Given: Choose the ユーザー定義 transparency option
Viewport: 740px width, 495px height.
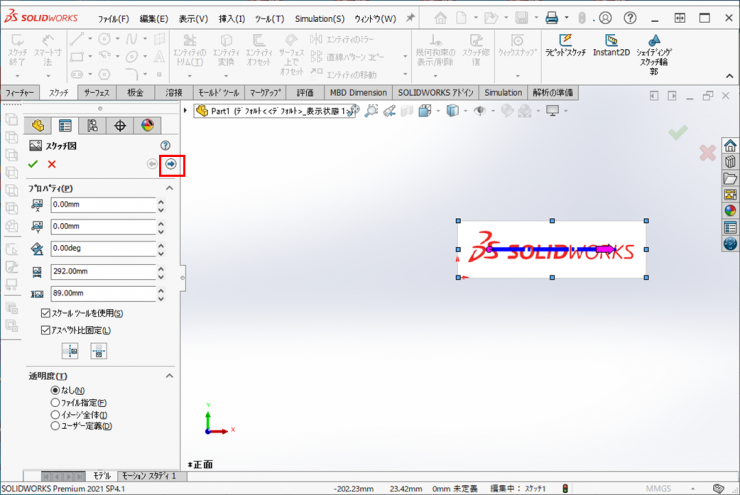Looking at the screenshot, I should point(55,426).
